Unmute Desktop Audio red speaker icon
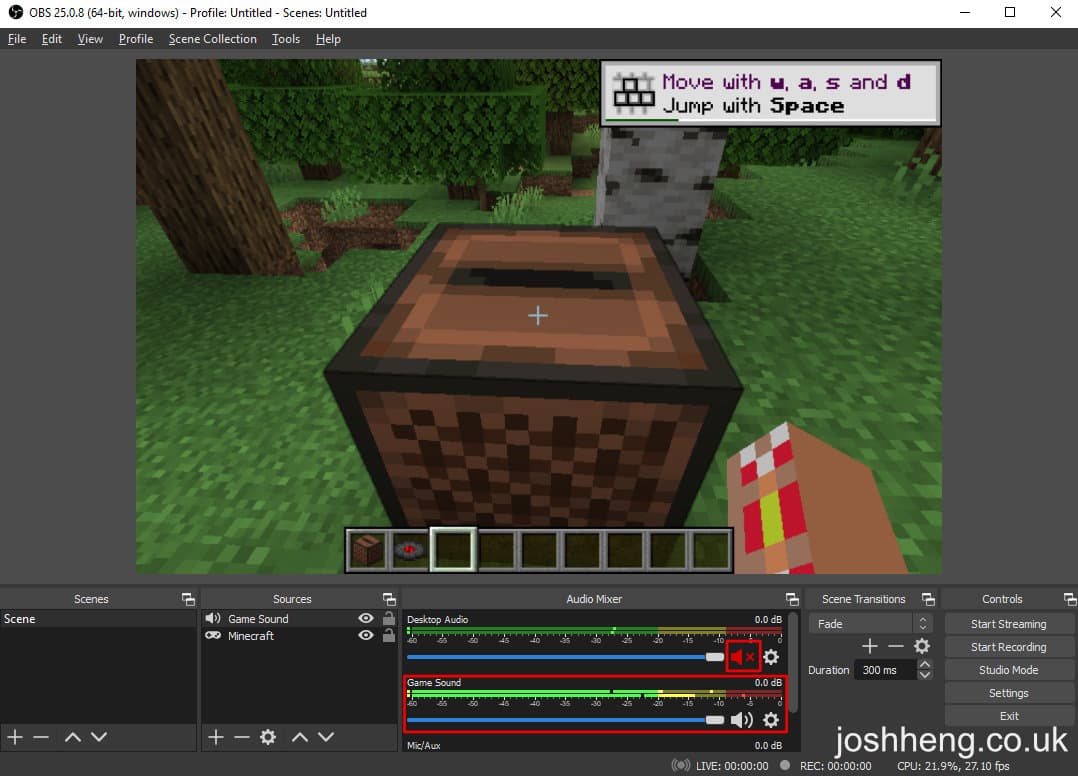 (x=742, y=657)
